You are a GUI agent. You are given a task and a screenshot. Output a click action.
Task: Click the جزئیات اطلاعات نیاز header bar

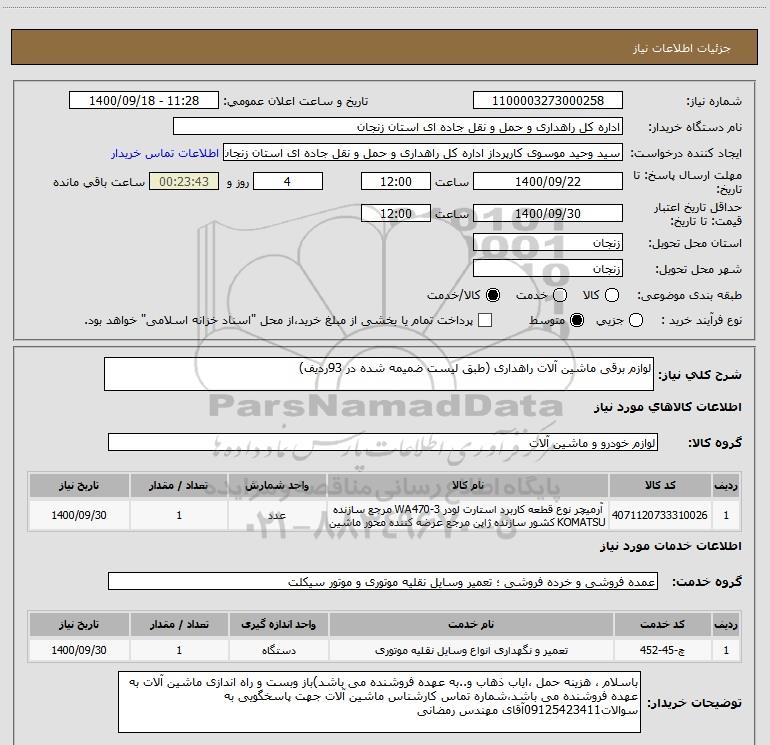(x=384, y=47)
